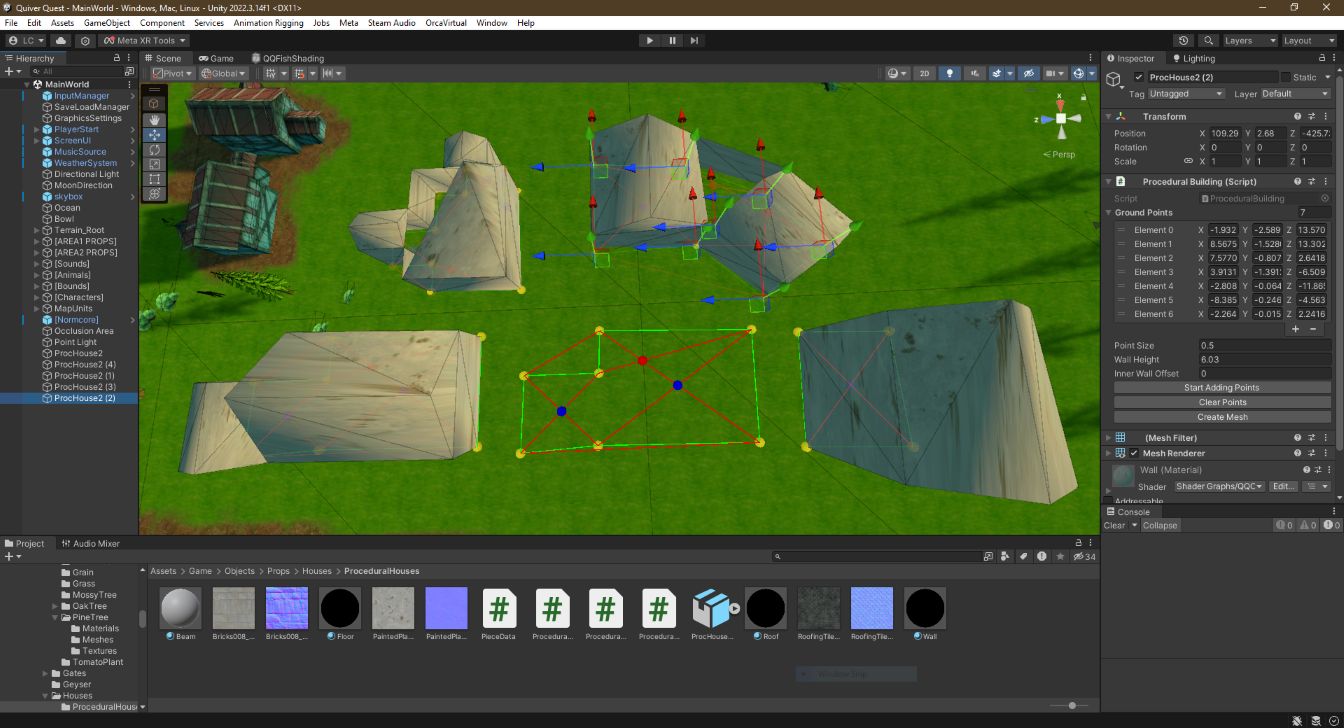Expand the Terrain_Root hierarchy item
The image size is (1344, 728).
[37, 230]
